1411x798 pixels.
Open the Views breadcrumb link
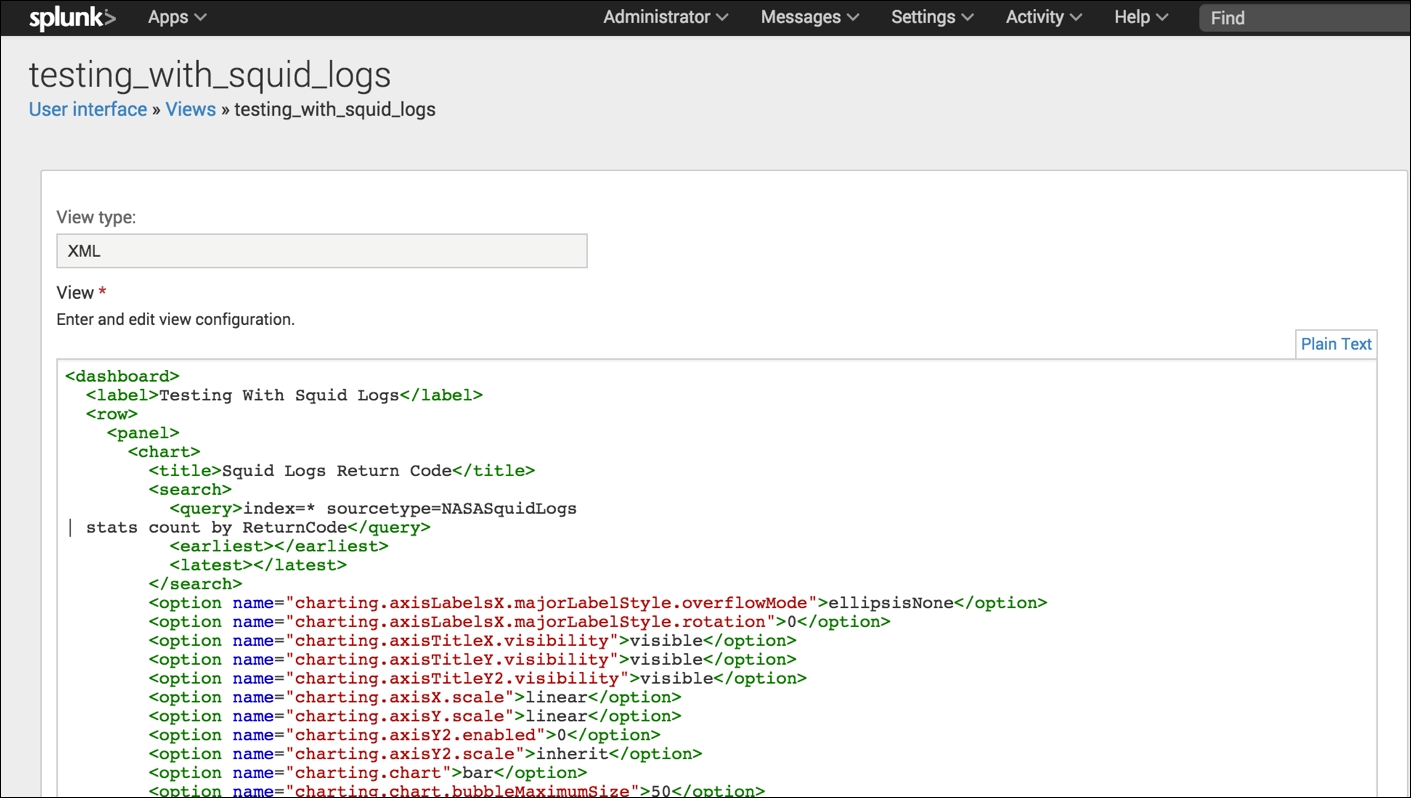(x=190, y=109)
